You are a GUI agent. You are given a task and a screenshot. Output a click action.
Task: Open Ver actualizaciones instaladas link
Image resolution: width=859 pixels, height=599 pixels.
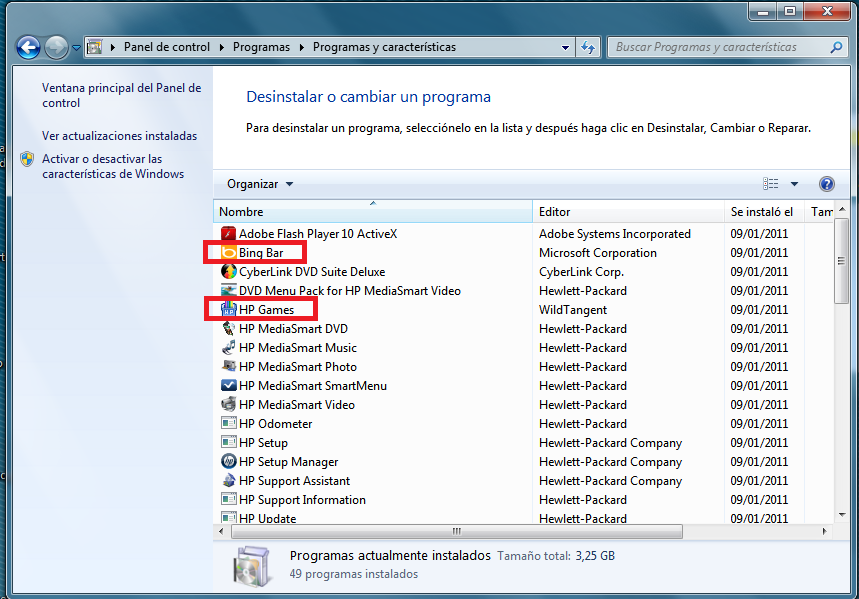click(x=119, y=136)
